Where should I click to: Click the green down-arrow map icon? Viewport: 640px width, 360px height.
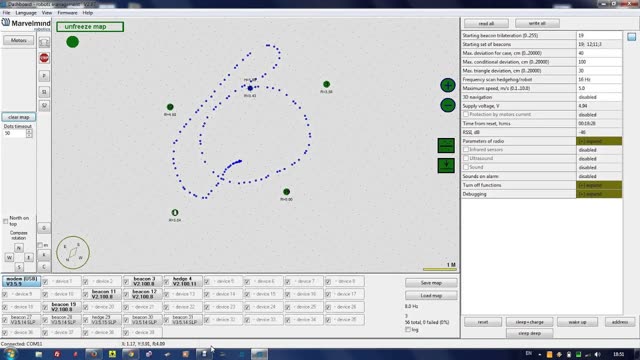(x=446, y=165)
